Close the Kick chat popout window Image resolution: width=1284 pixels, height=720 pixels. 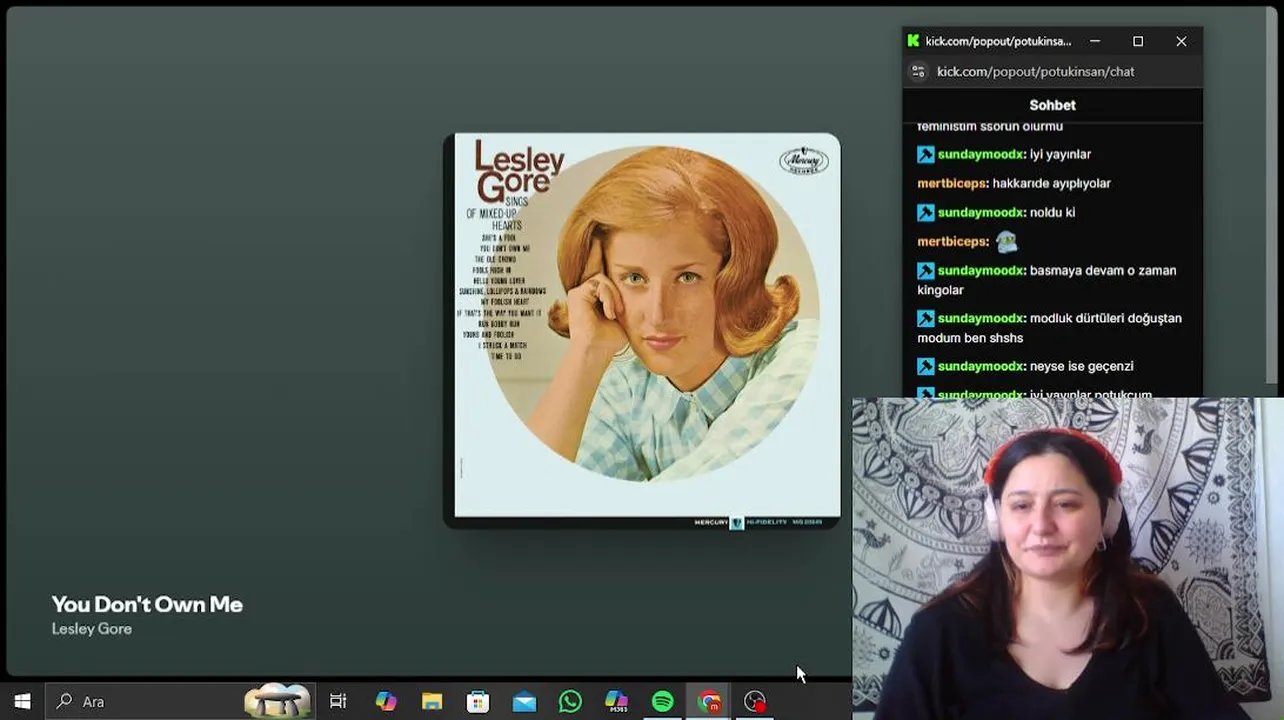pos(1181,41)
